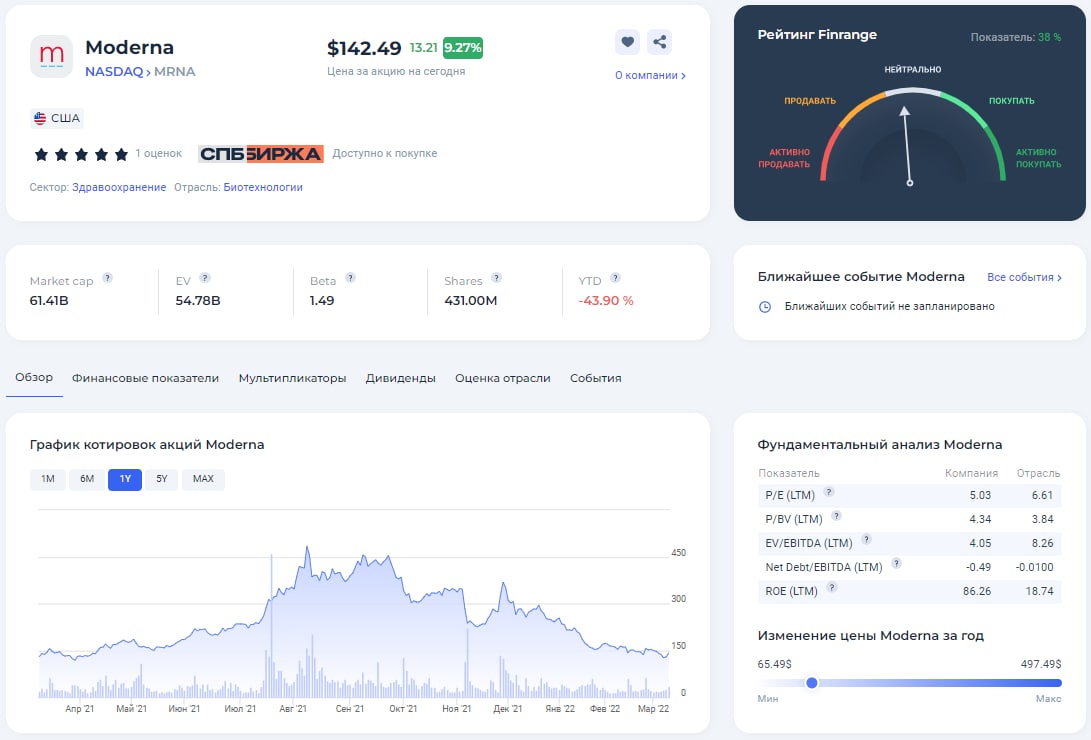The height and width of the screenshot is (740, 1091).
Task: Click the Moderna company name heading
Action: [x=129, y=47]
